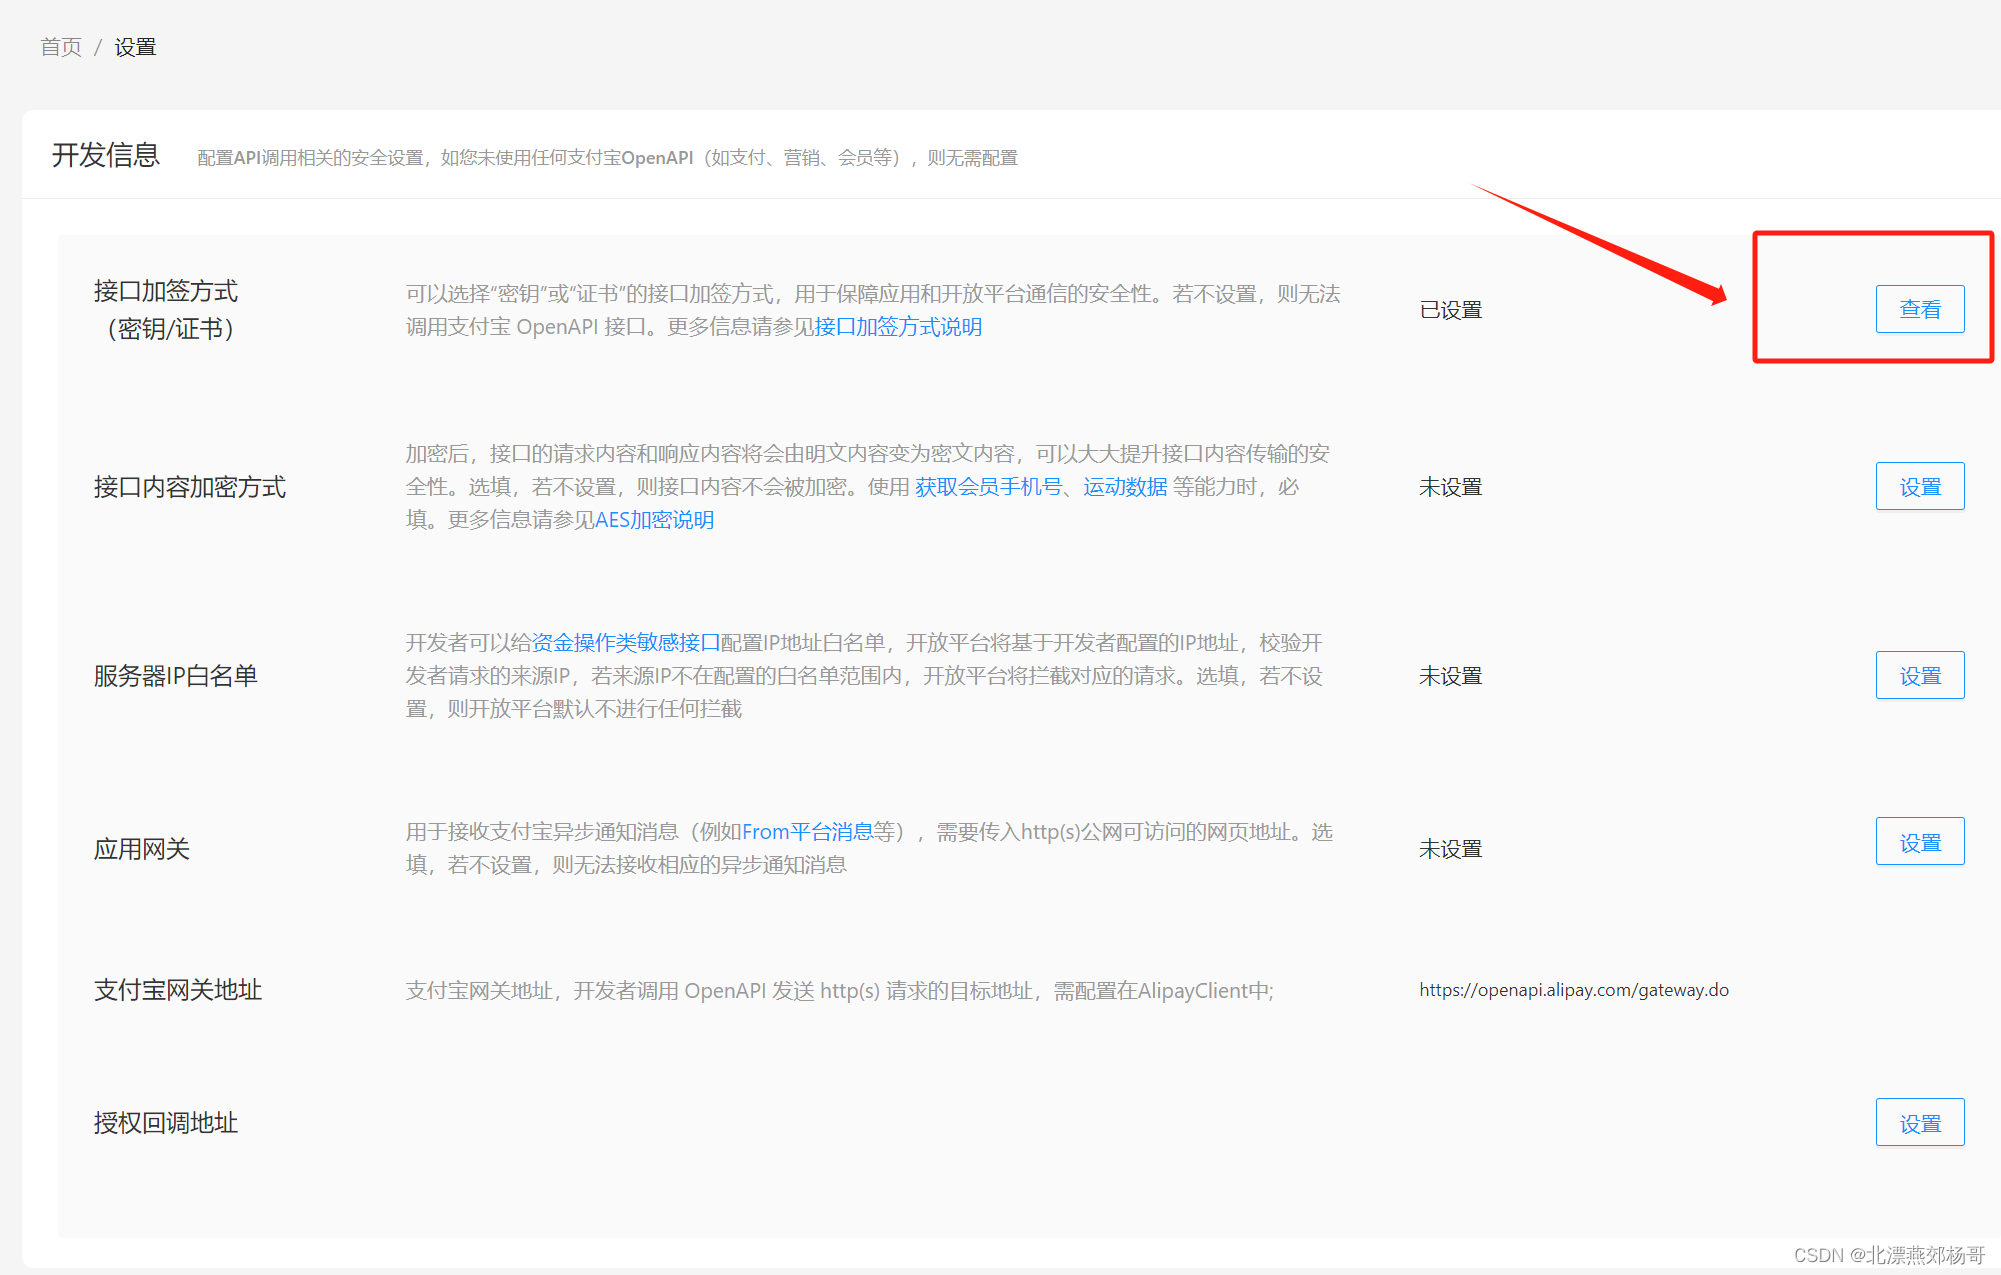The image size is (2001, 1275).
Task: Click 设置 breadcrumb item
Action: 135,47
